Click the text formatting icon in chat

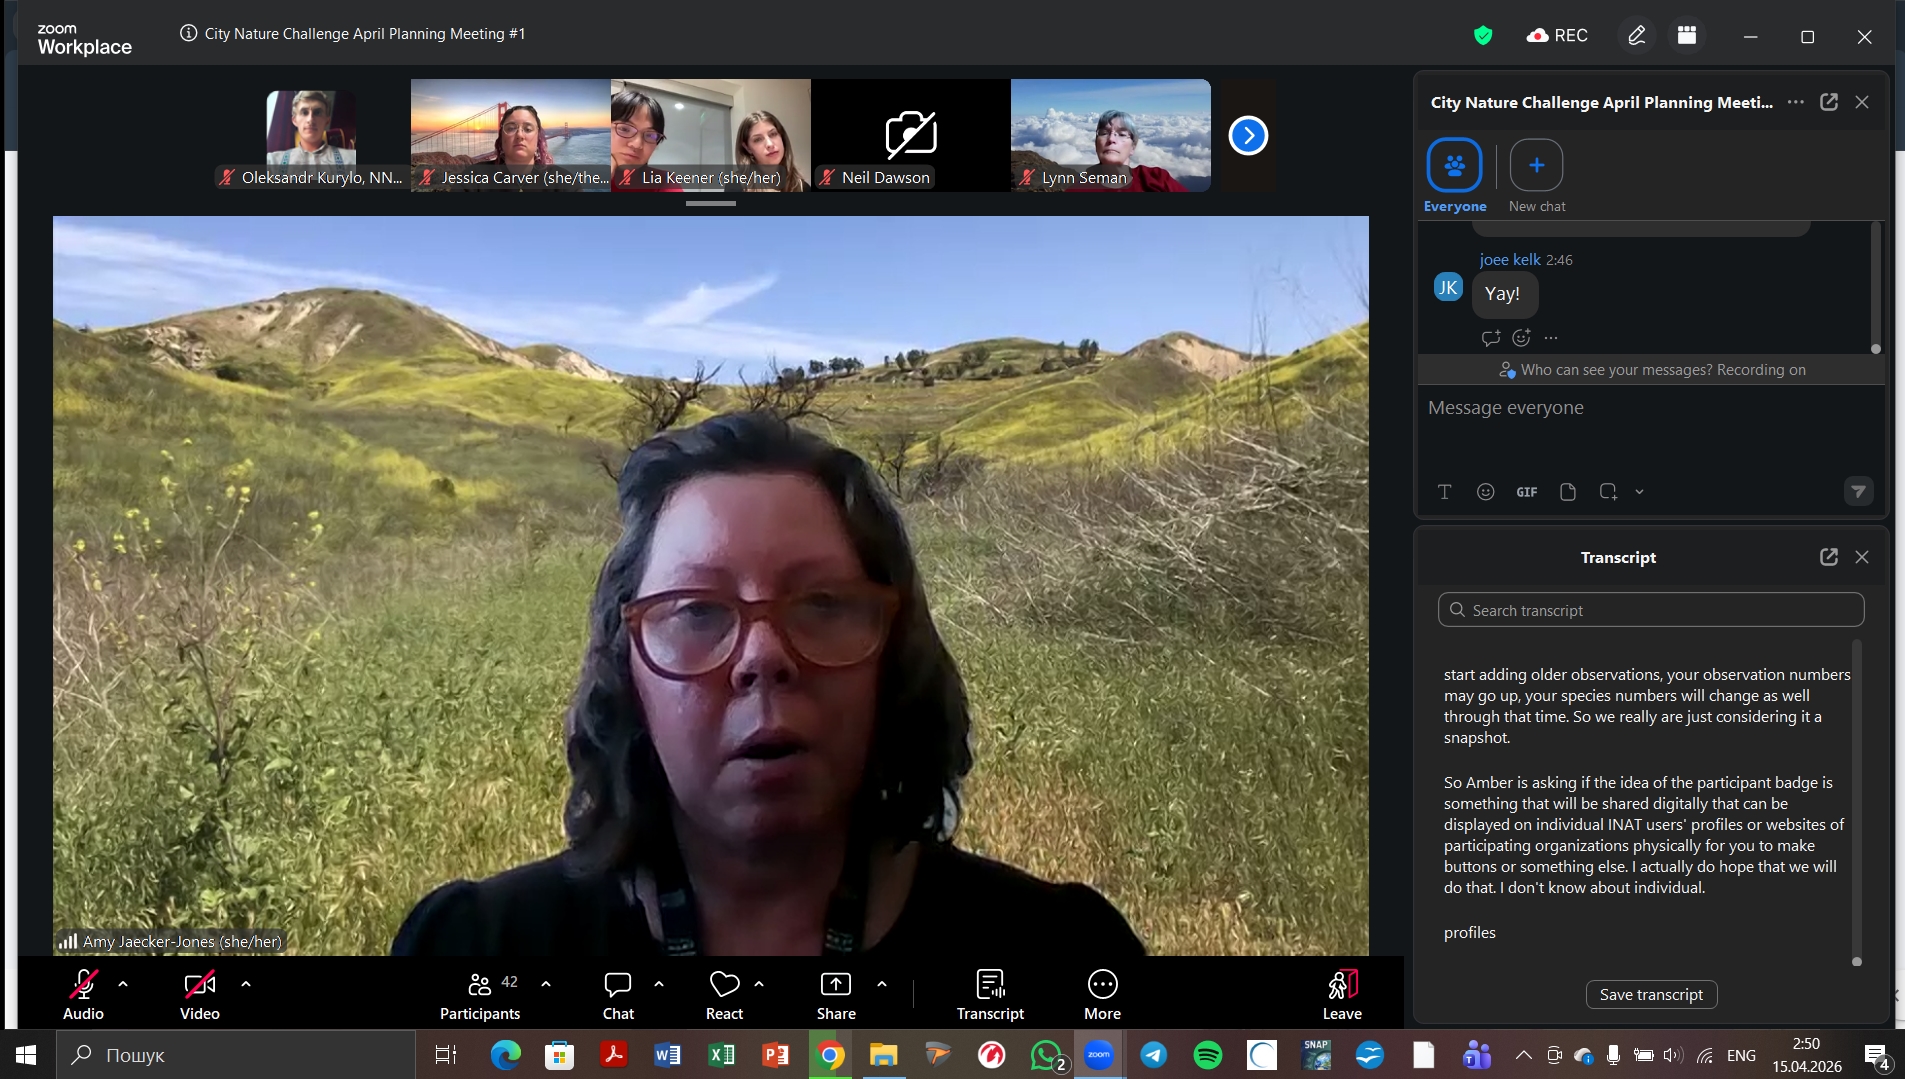[1444, 492]
